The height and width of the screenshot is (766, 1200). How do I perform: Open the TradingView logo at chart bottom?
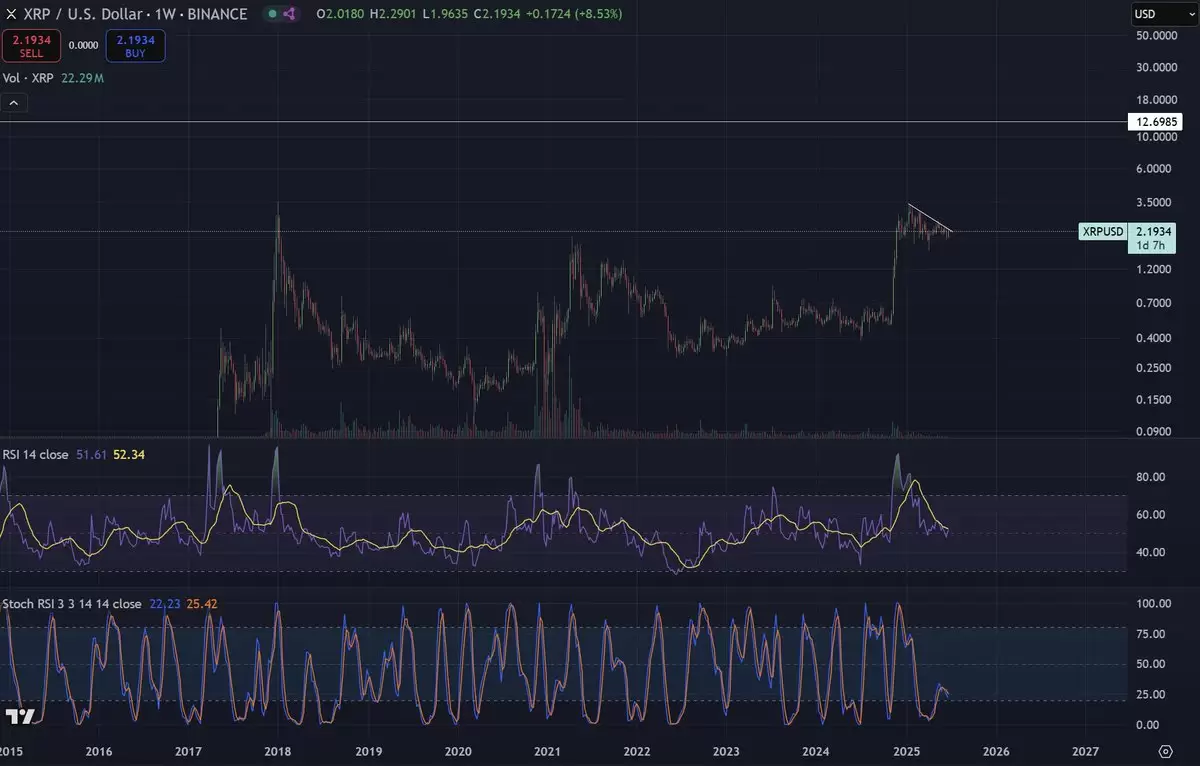point(20,716)
